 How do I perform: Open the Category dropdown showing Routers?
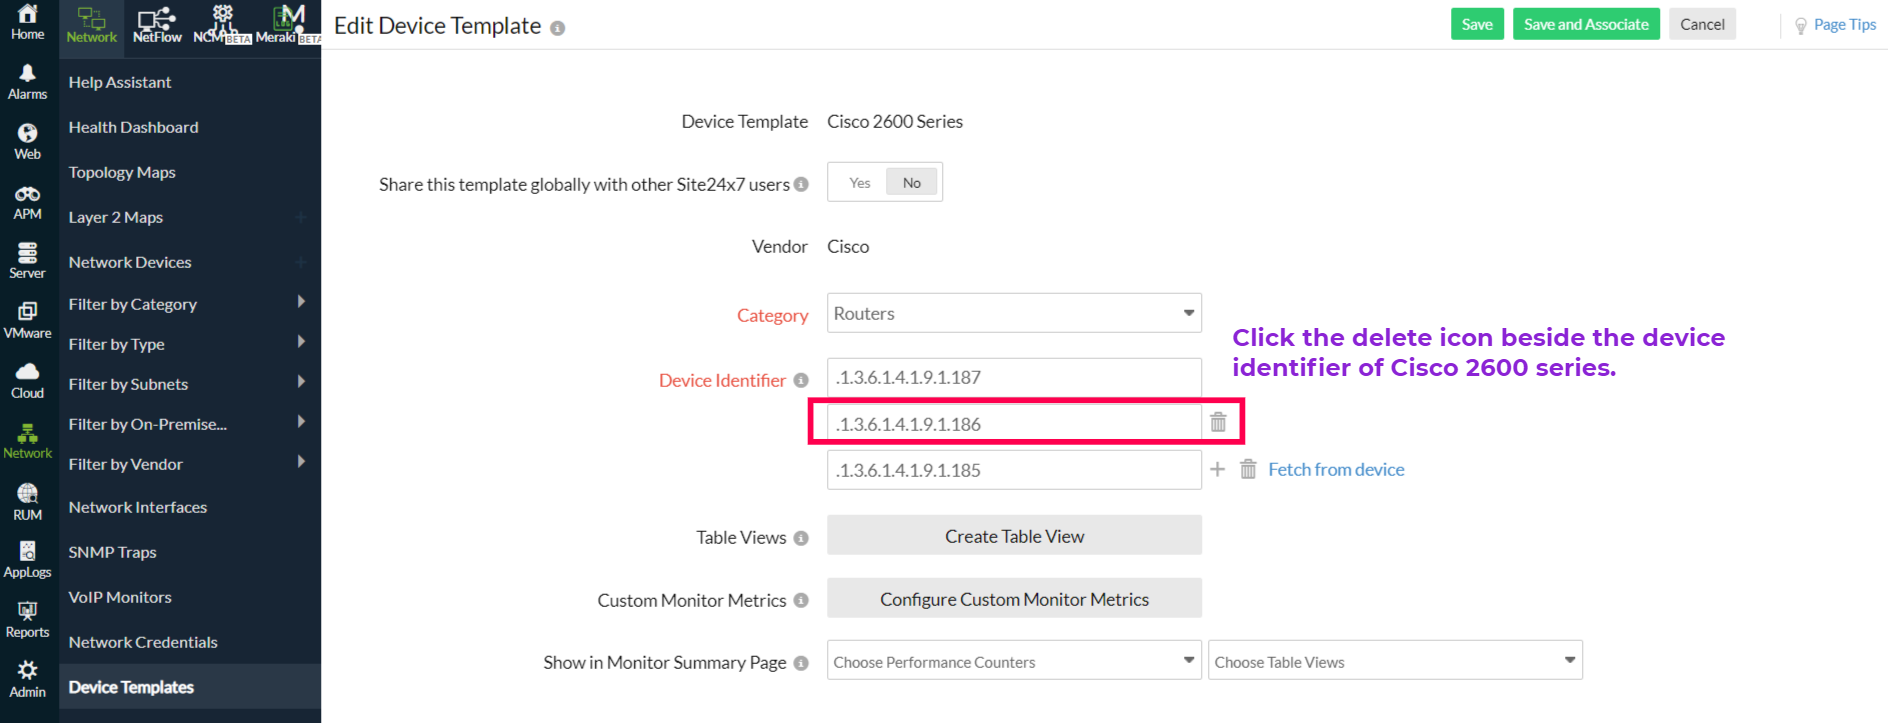(x=1014, y=313)
